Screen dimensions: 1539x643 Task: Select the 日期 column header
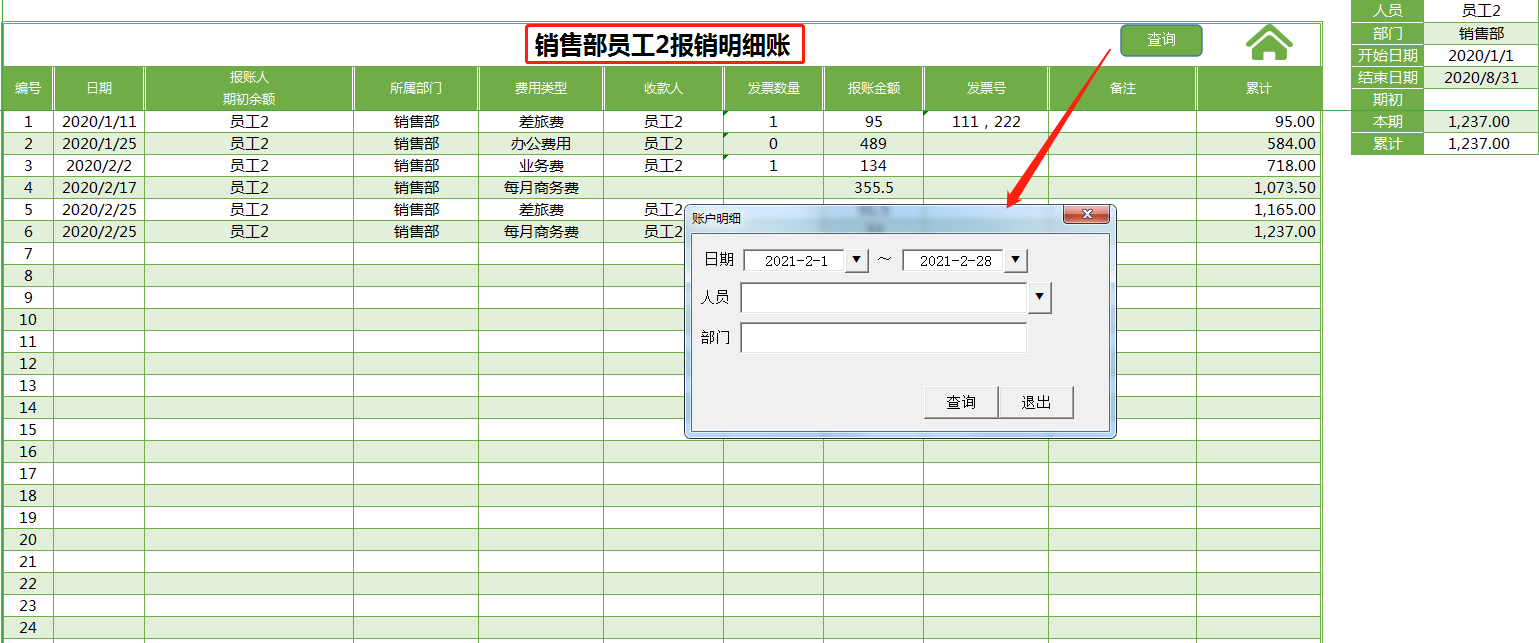click(101, 88)
